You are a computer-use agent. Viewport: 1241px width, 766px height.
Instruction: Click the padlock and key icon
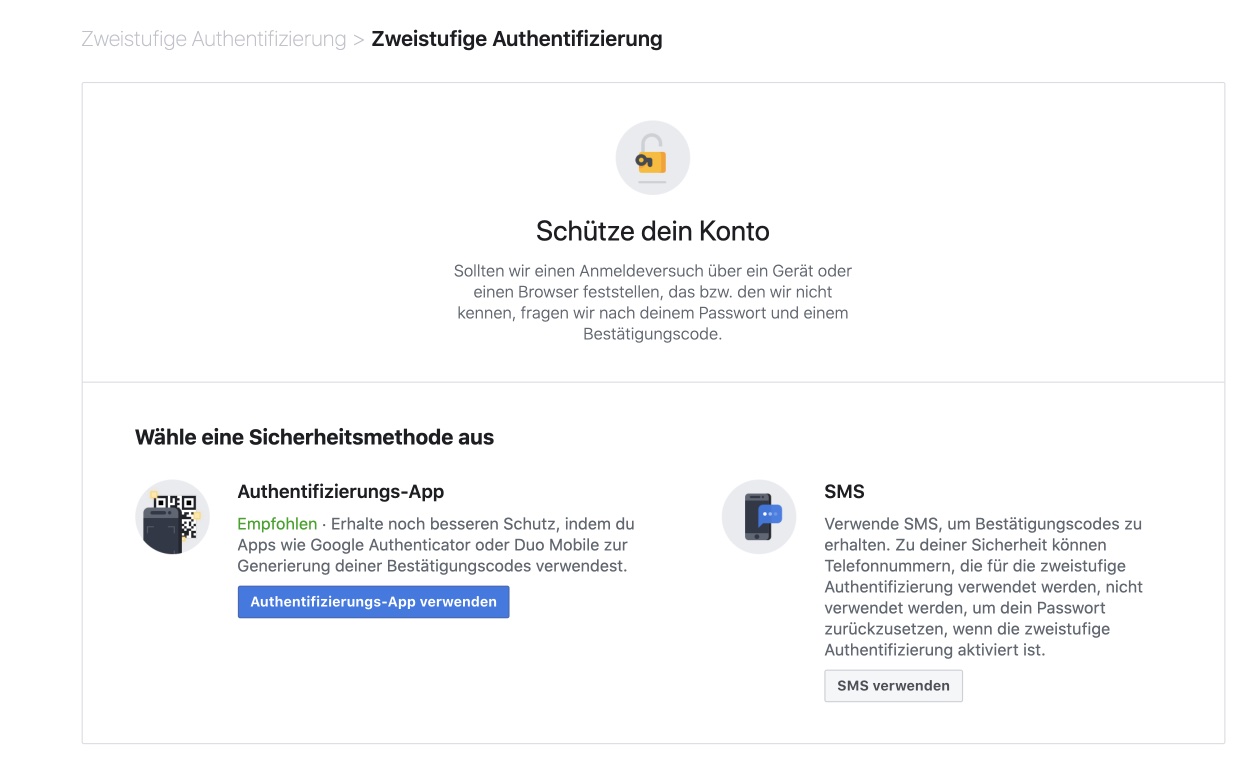pos(652,158)
